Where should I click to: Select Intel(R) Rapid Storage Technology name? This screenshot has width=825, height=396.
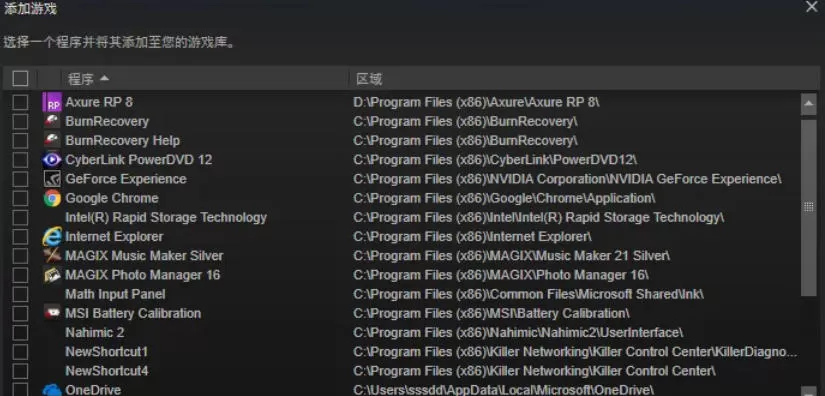click(x=166, y=218)
